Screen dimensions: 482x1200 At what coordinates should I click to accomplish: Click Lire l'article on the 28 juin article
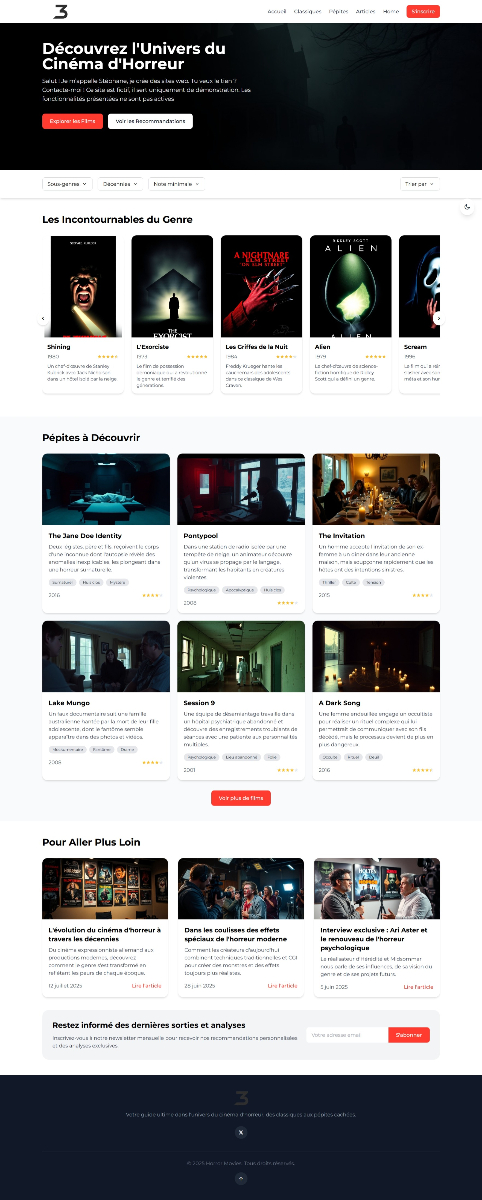point(282,986)
